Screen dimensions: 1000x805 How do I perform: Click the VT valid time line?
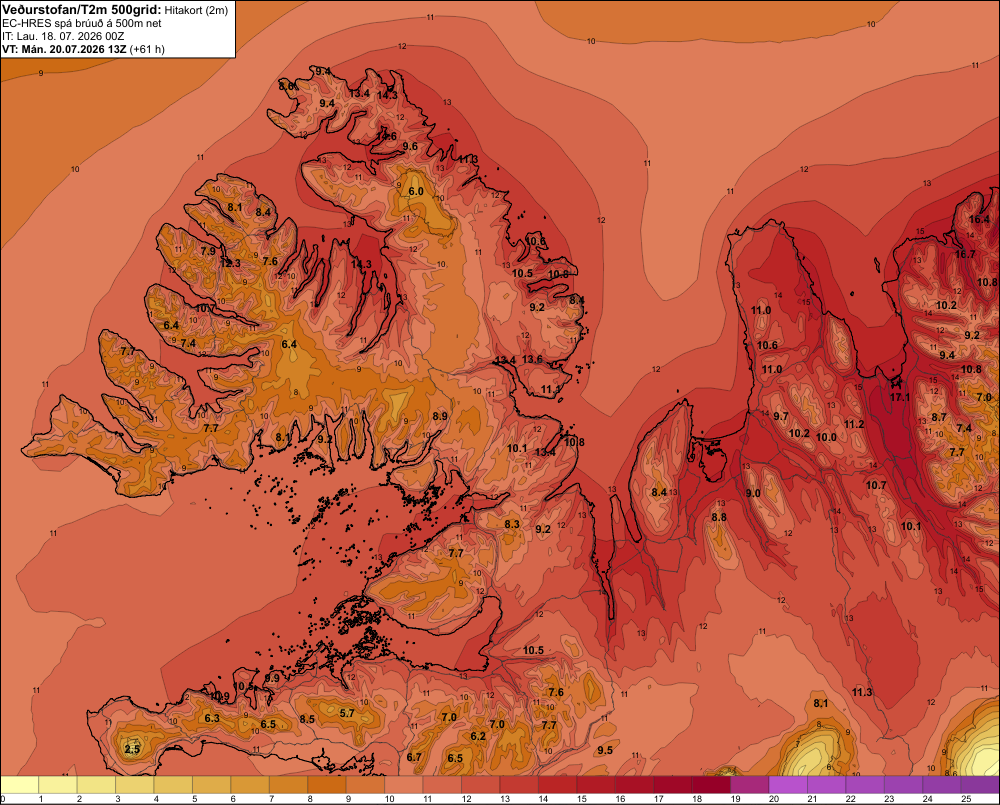pyautogui.click(x=83, y=49)
